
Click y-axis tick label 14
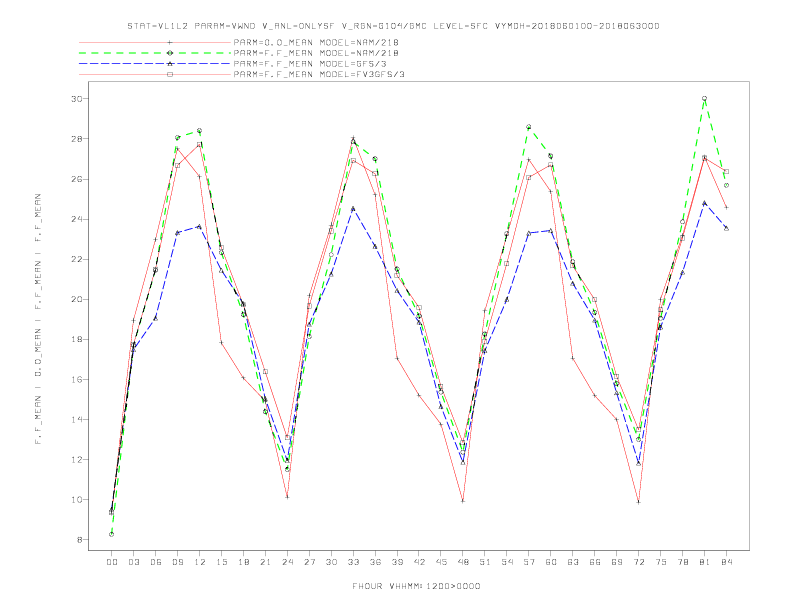[x=77, y=420]
